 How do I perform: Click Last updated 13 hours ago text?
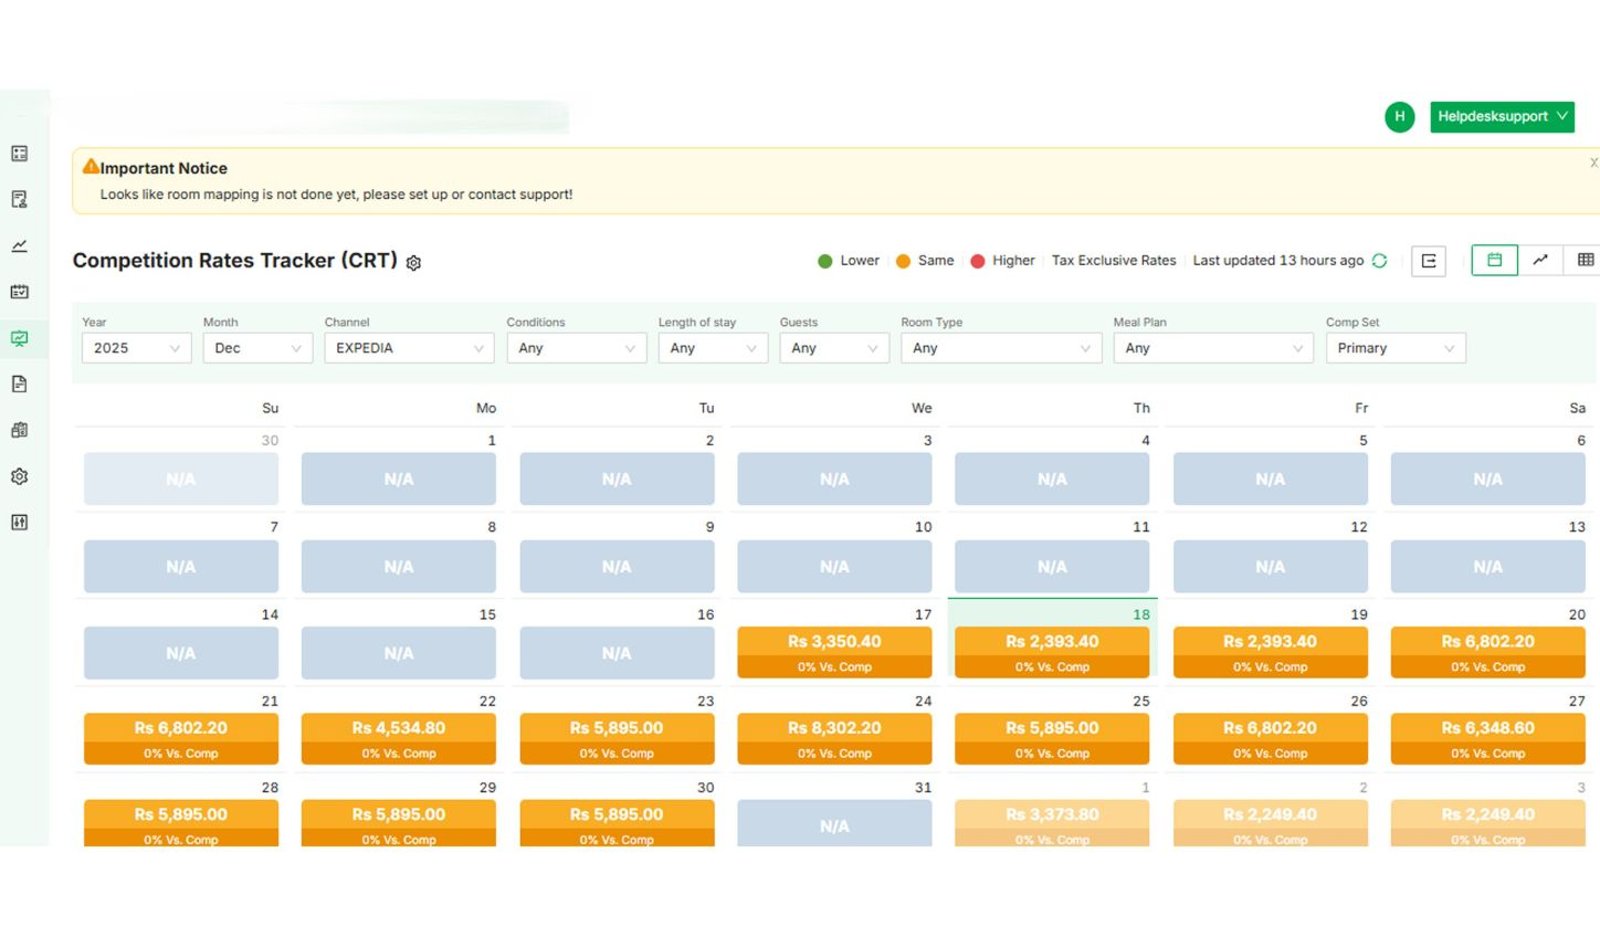[1278, 260]
